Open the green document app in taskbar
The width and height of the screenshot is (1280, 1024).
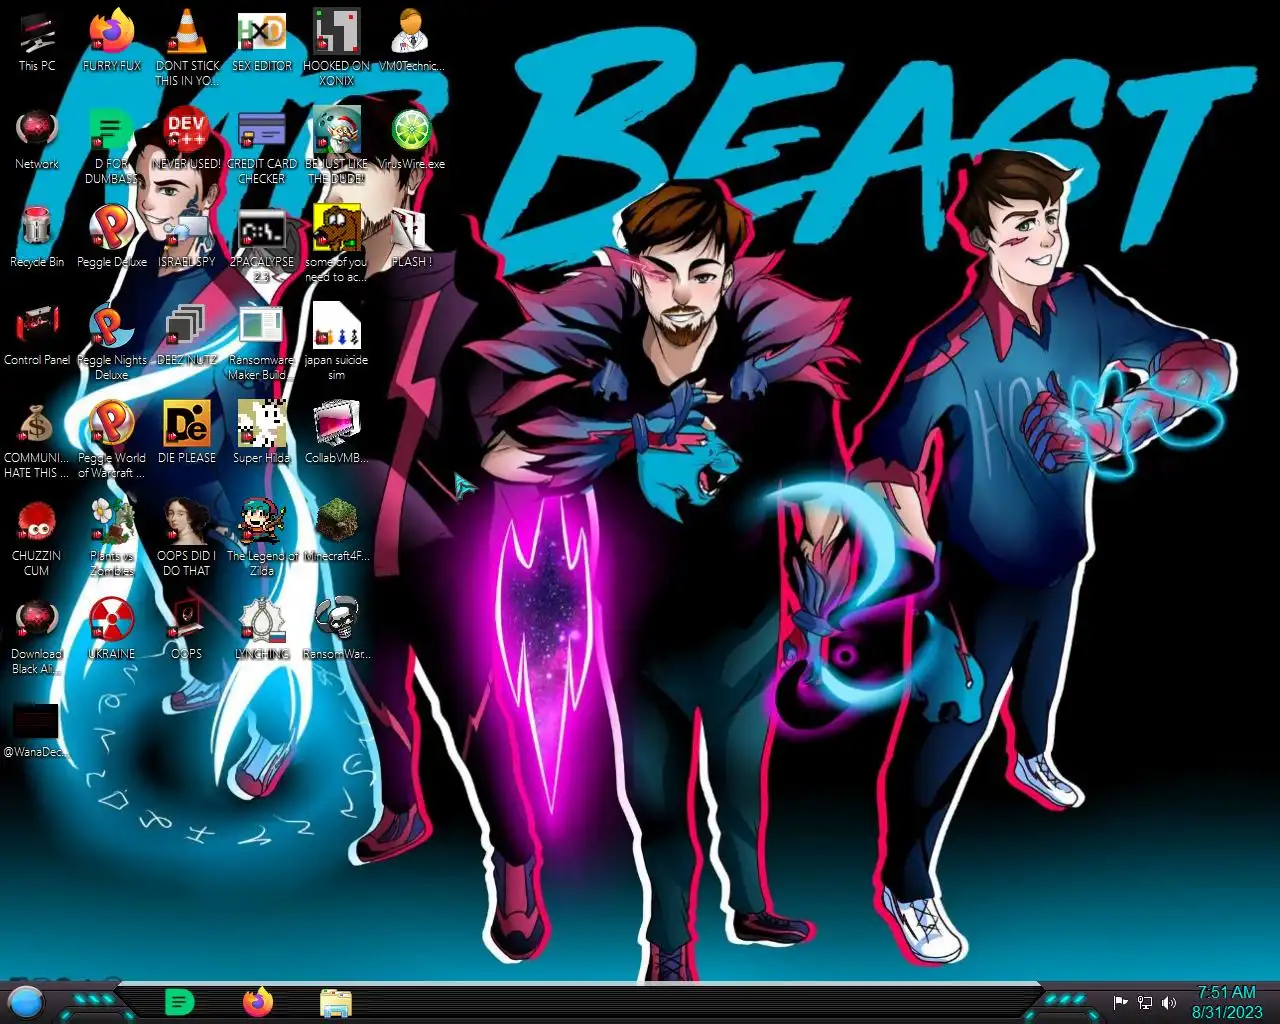coord(179,1001)
